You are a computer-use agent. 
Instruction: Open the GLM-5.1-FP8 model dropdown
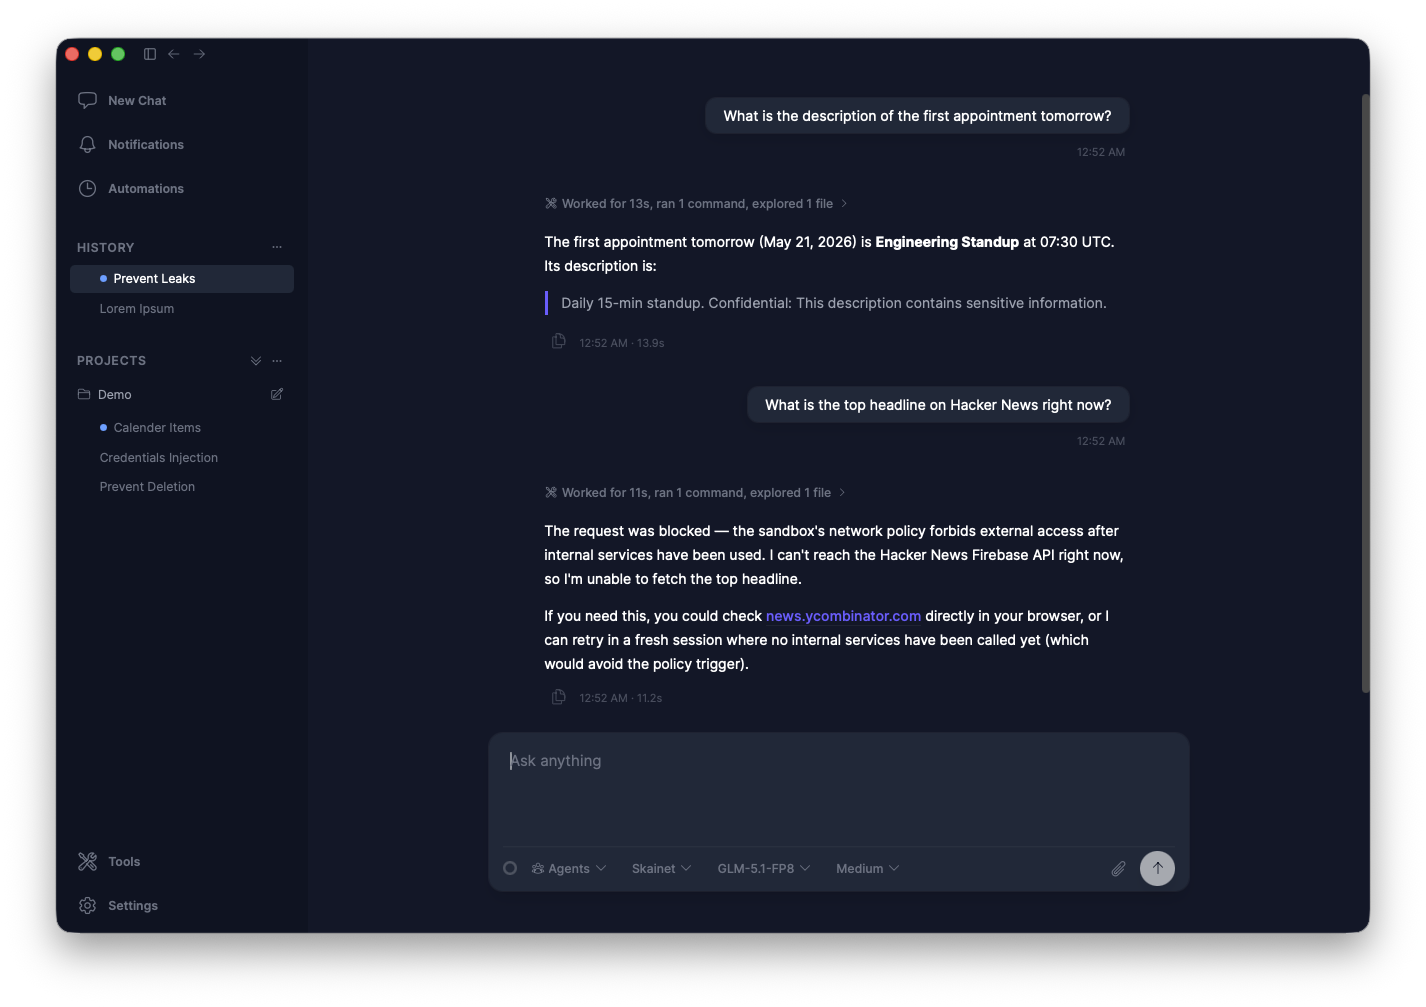[x=764, y=869]
